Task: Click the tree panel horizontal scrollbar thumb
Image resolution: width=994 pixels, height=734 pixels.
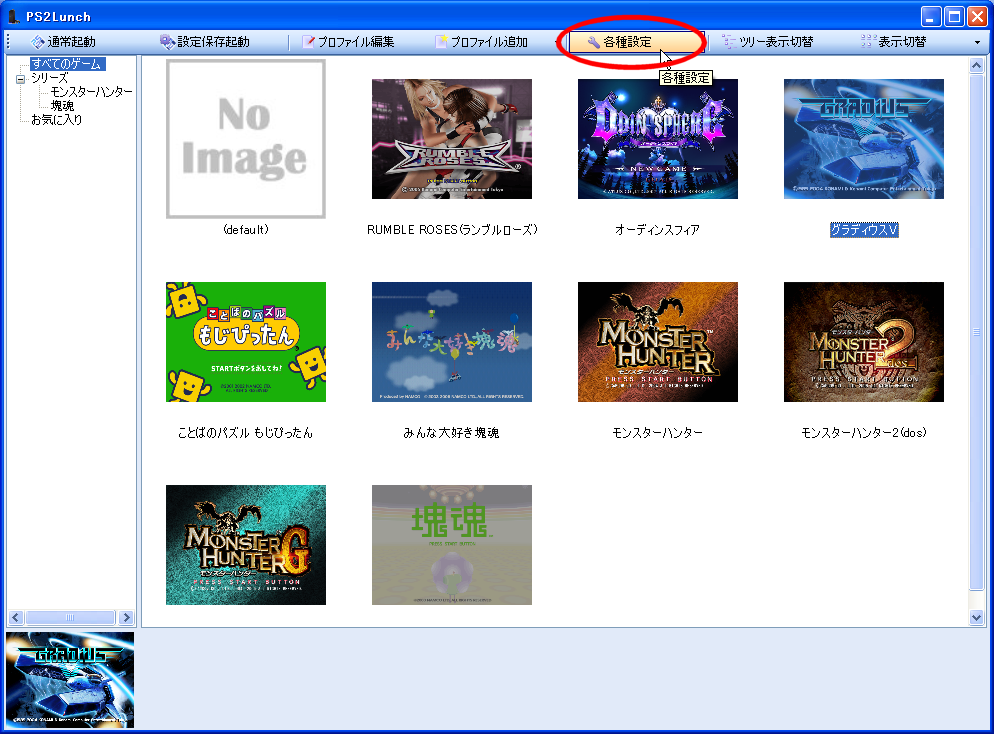Action: (70, 617)
